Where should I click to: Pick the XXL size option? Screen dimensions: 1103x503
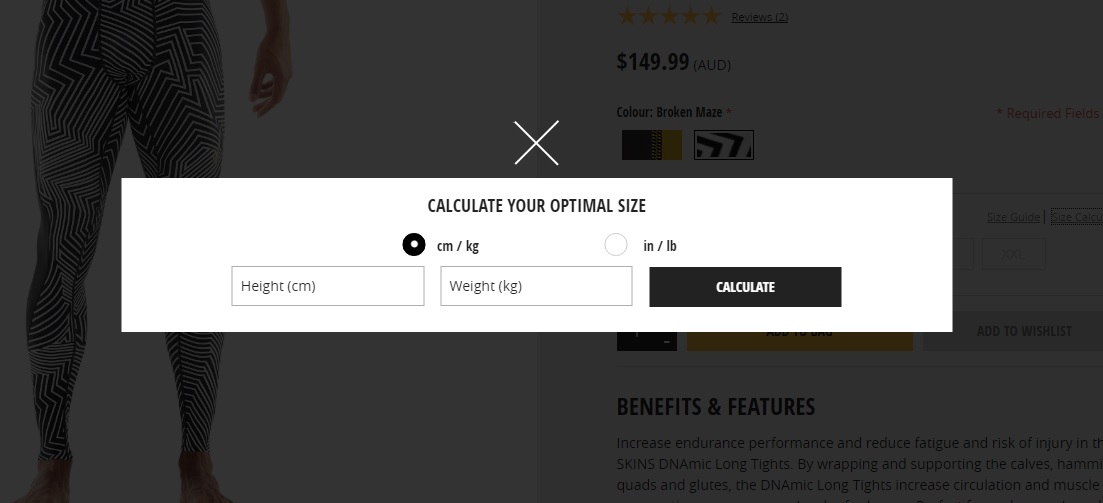click(1013, 254)
